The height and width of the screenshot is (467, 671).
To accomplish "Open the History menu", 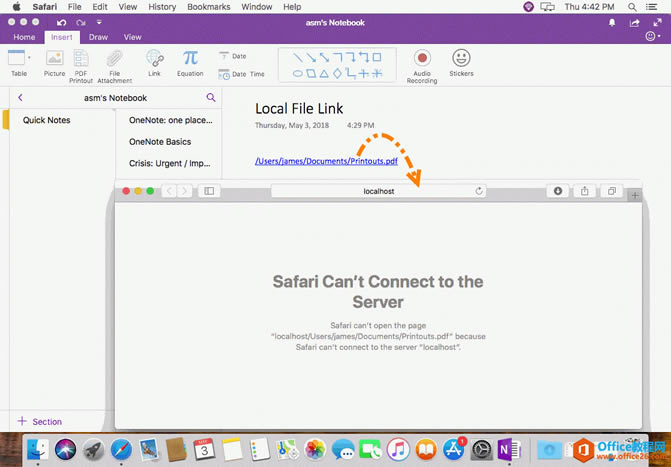I will pyautogui.click(x=162, y=7).
